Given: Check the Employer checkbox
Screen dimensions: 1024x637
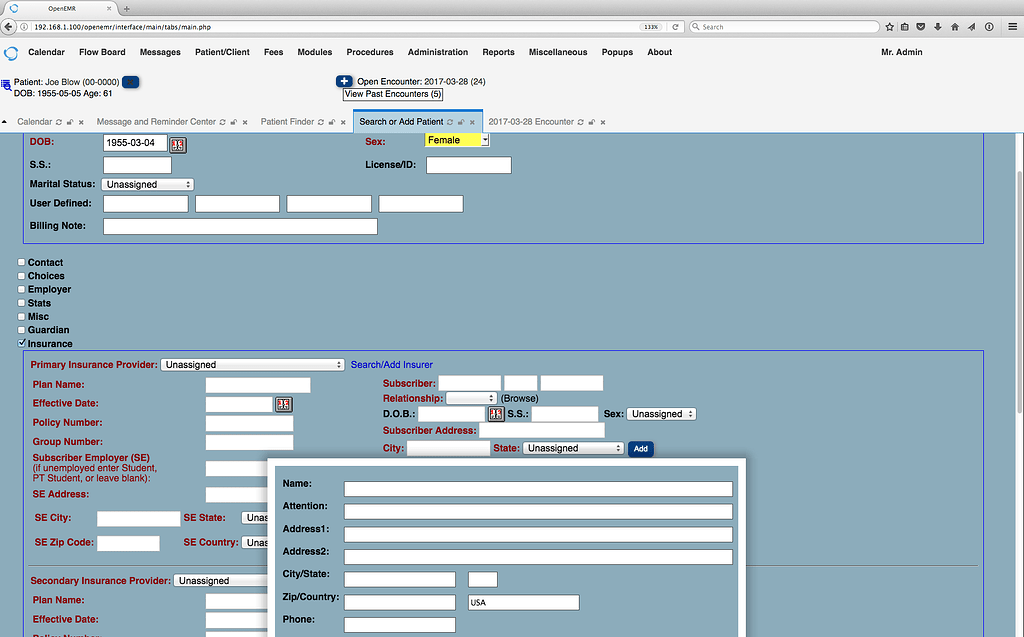Looking at the screenshot, I should click(x=21, y=289).
